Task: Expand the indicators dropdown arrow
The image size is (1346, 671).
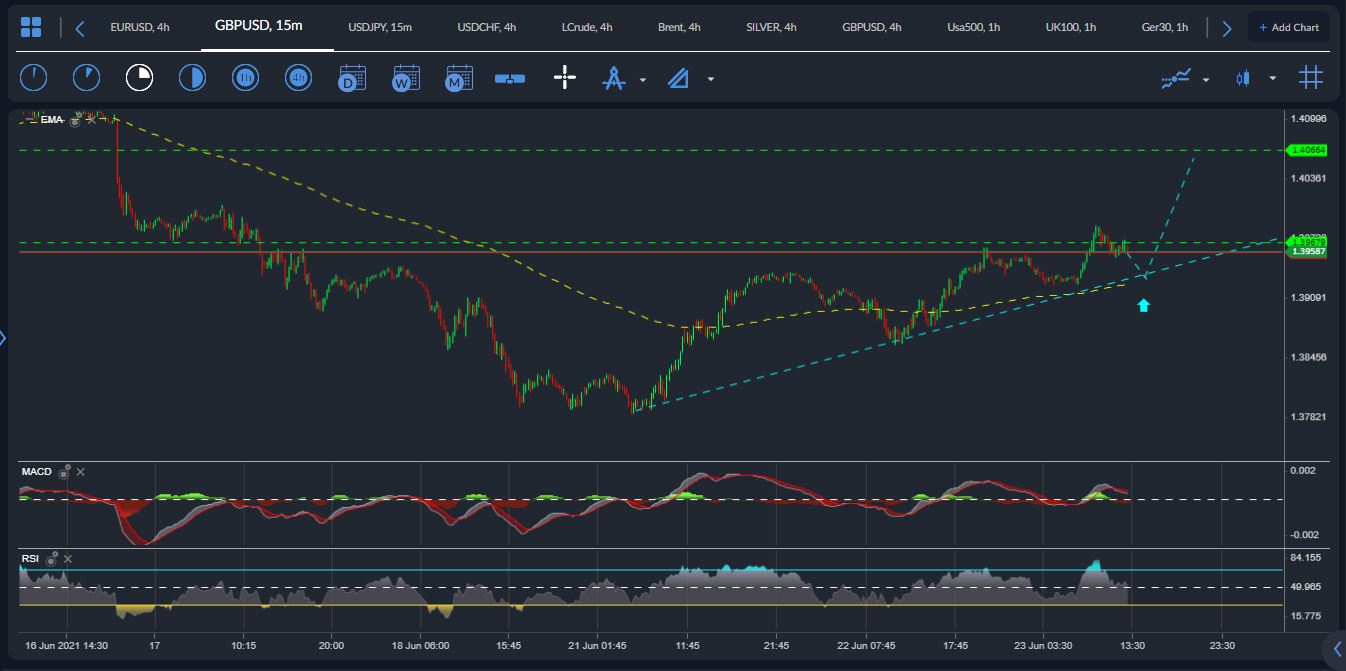Action: 1206,79
